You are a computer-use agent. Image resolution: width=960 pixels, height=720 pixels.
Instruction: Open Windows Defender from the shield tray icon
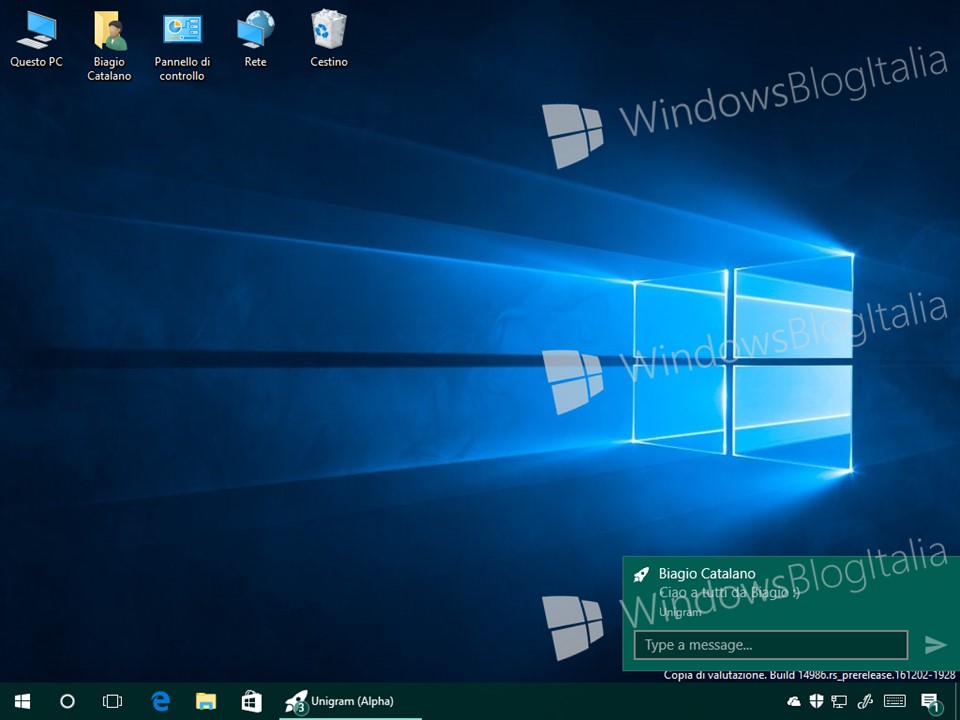(816, 701)
